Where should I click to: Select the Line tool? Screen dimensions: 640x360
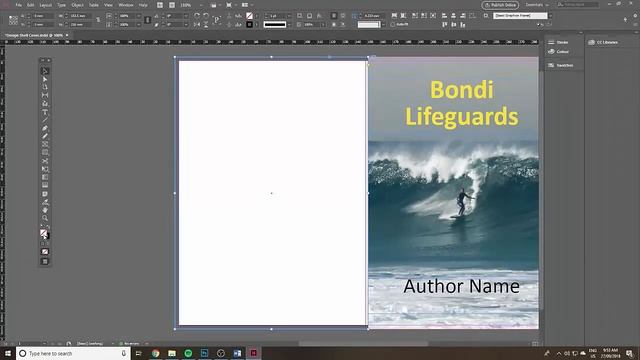coord(45,120)
